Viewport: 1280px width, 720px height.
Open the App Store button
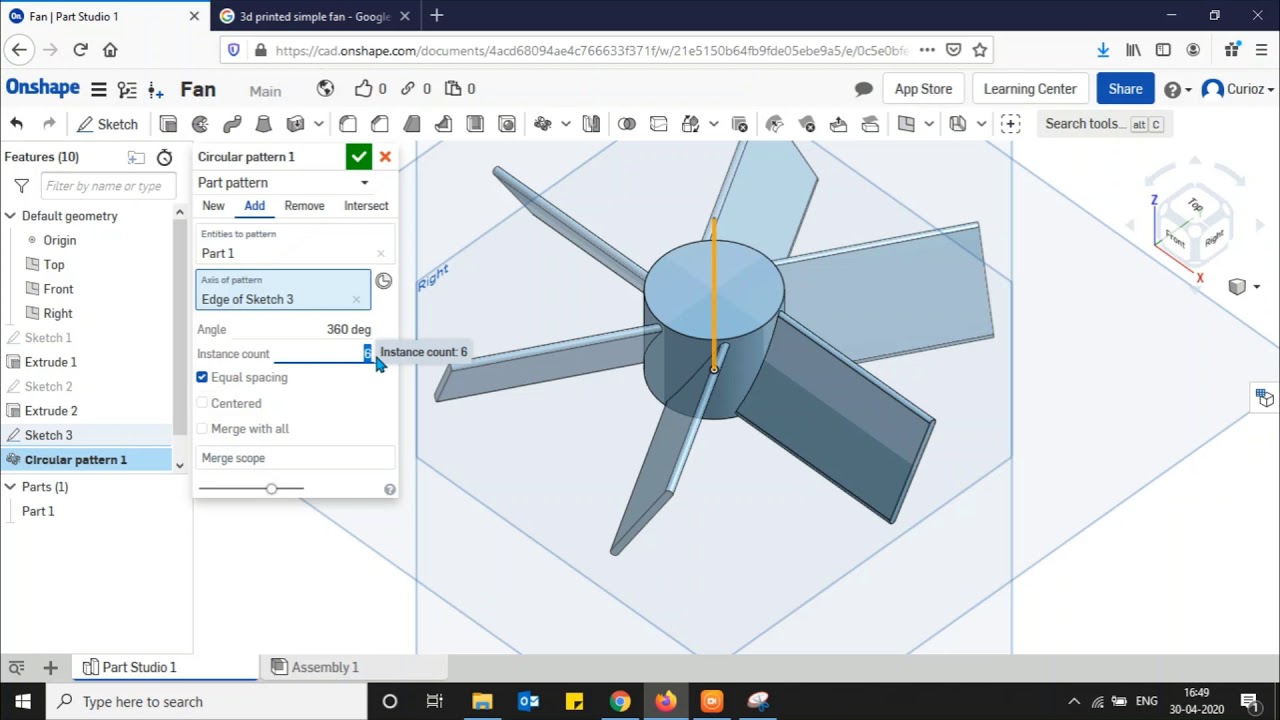(x=923, y=89)
